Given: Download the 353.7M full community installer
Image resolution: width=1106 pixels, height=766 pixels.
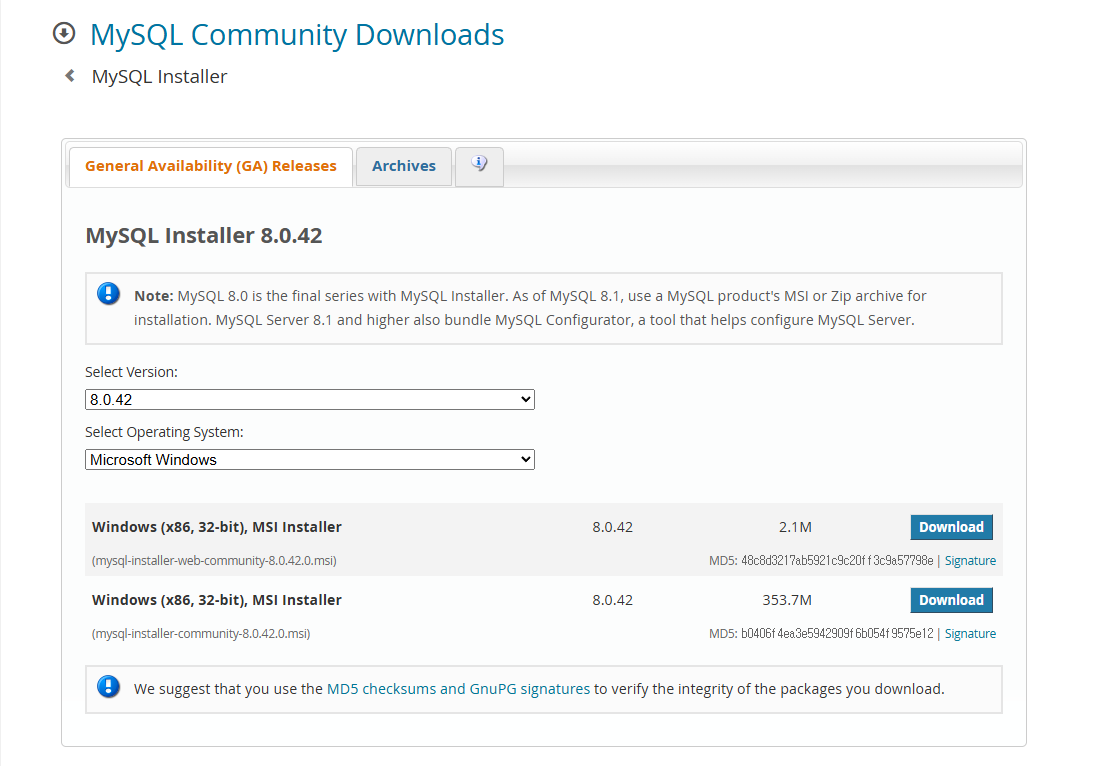Looking at the screenshot, I should pos(952,600).
